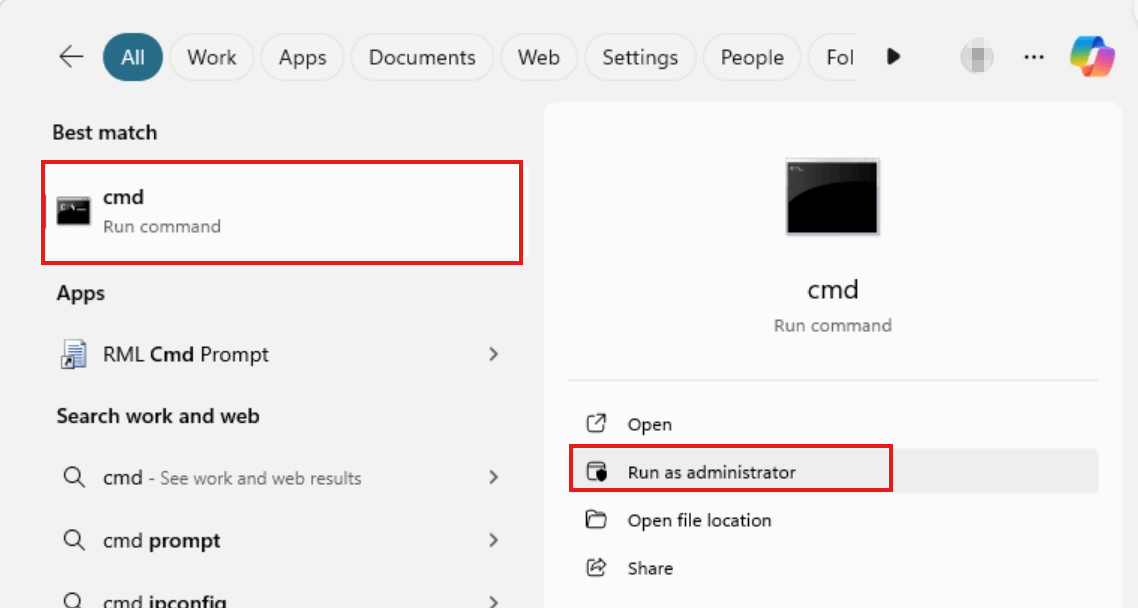Viewport: 1138px width, 608px height.
Task: Click the cmd title in details pane
Action: [x=832, y=289]
